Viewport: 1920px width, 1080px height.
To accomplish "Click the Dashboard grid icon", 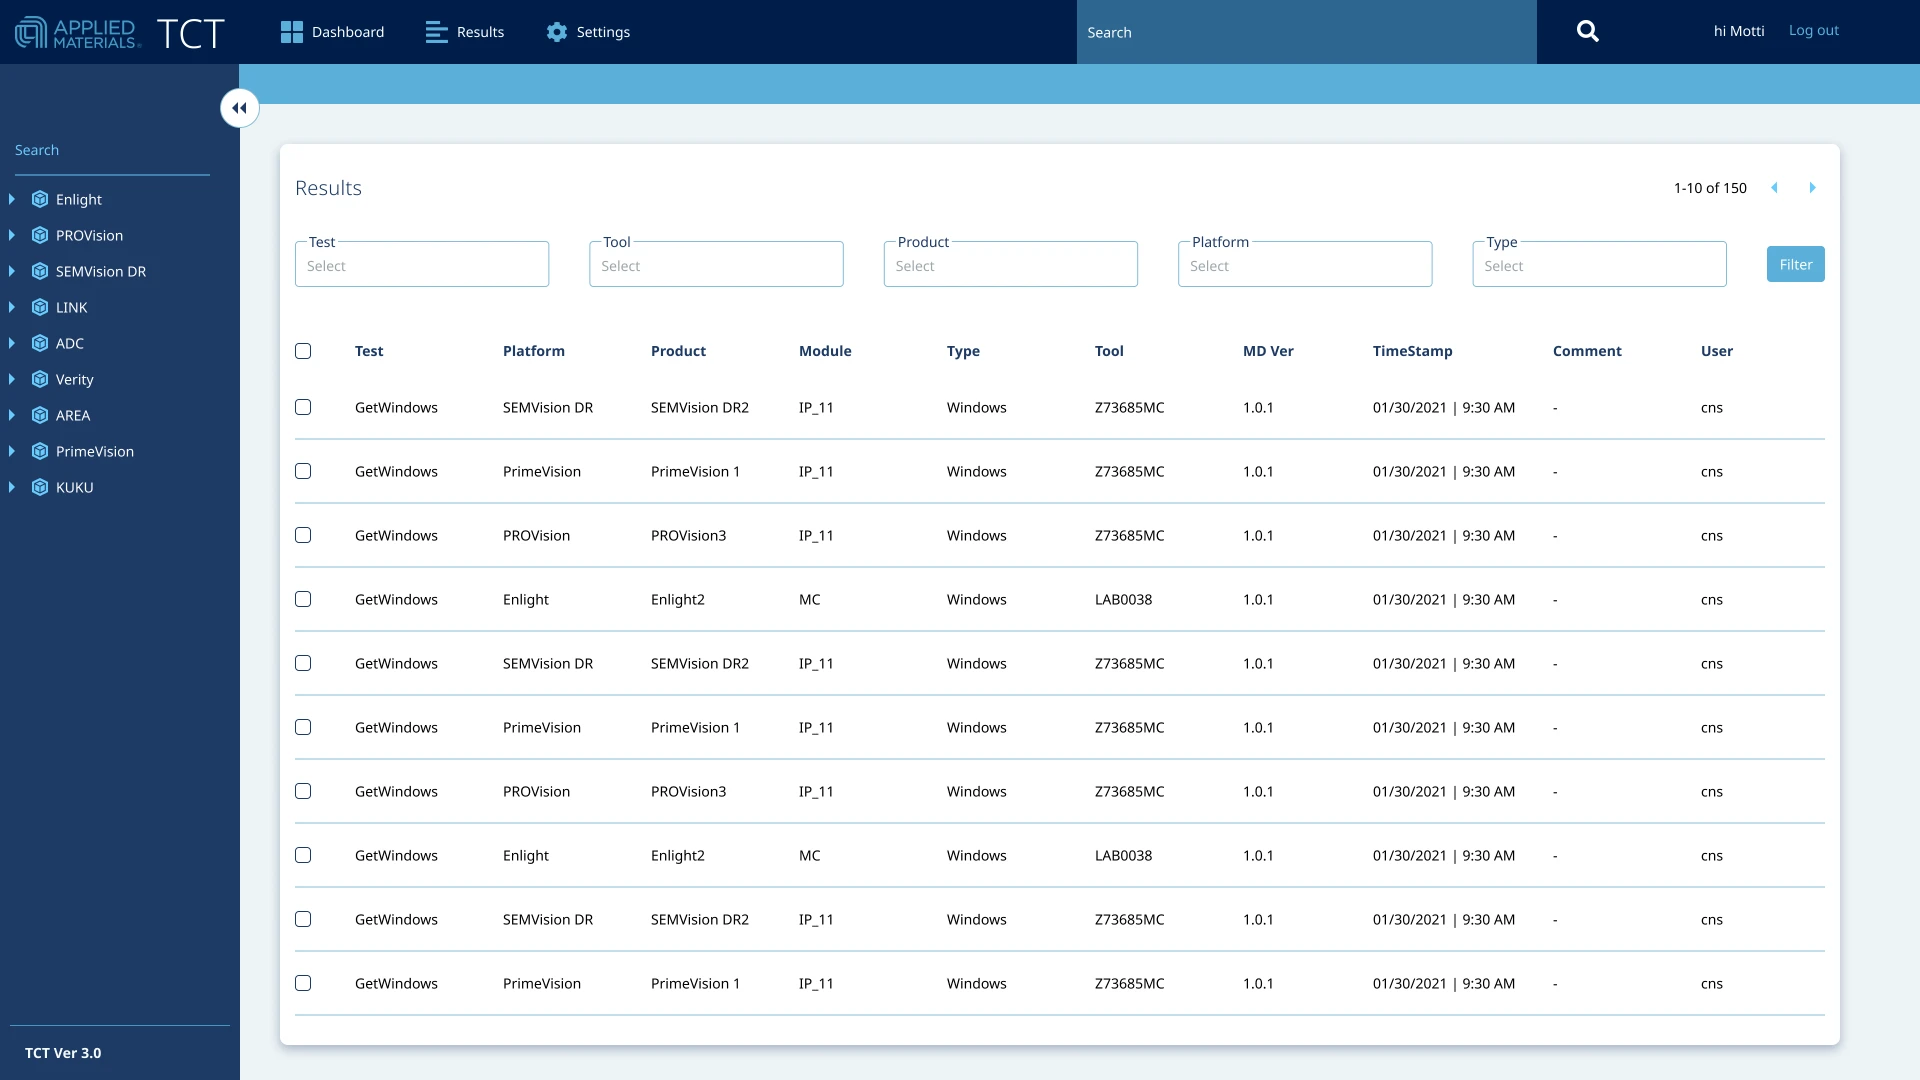I will click(291, 32).
